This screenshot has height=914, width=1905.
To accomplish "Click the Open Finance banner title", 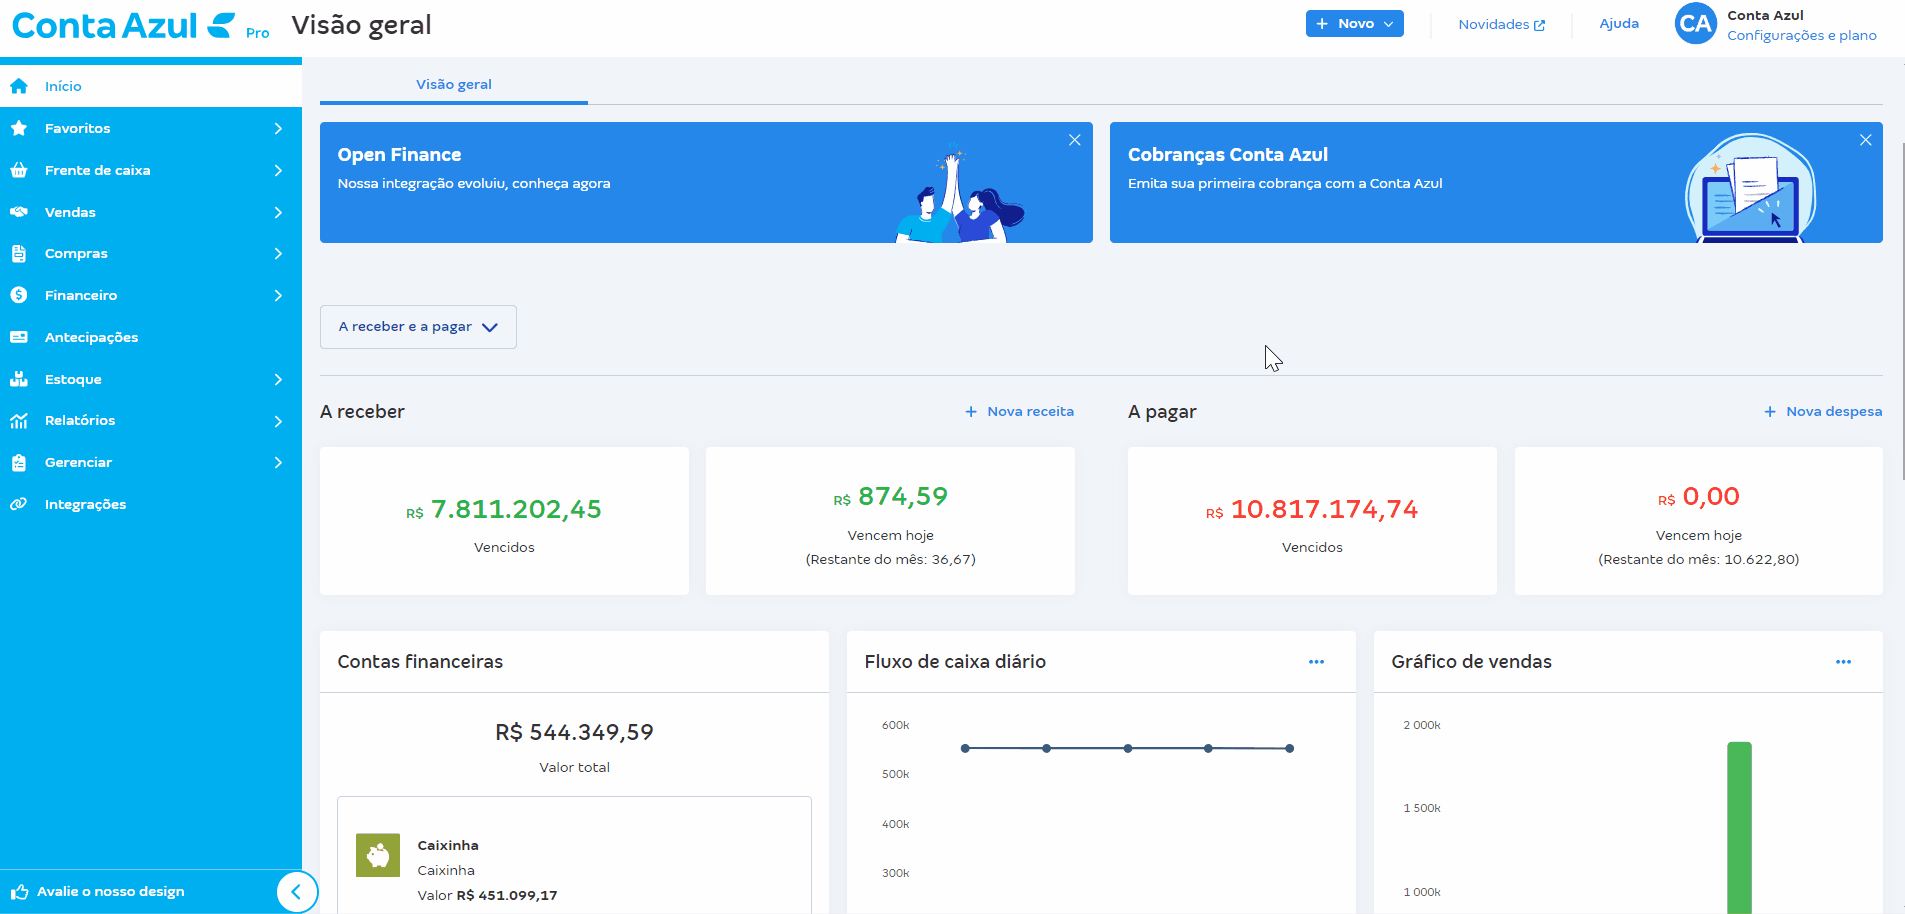I will pos(399,155).
